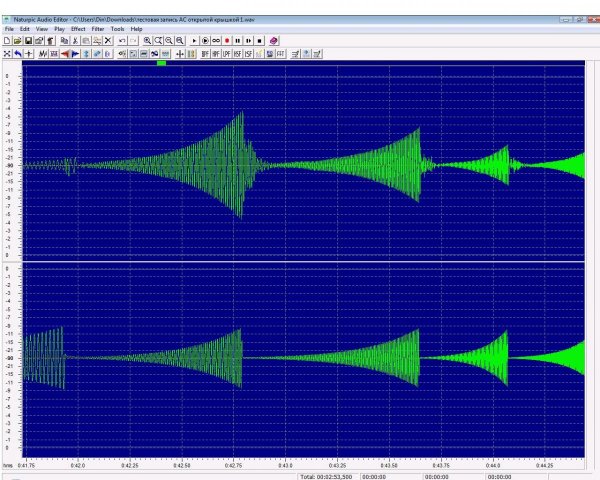Viewport: 600px width, 480px height.
Task: Click the Total 00:02:53,500 status field
Action: [326, 477]
